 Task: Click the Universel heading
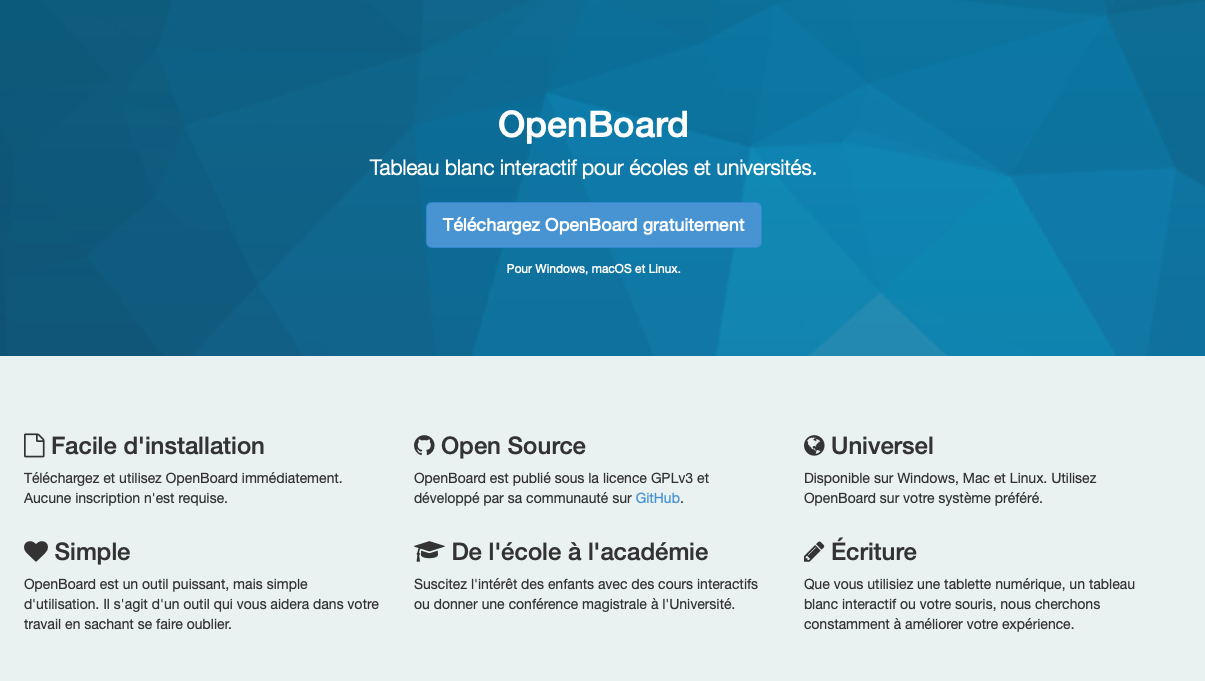pyautogui.click(x=882, y=445)
